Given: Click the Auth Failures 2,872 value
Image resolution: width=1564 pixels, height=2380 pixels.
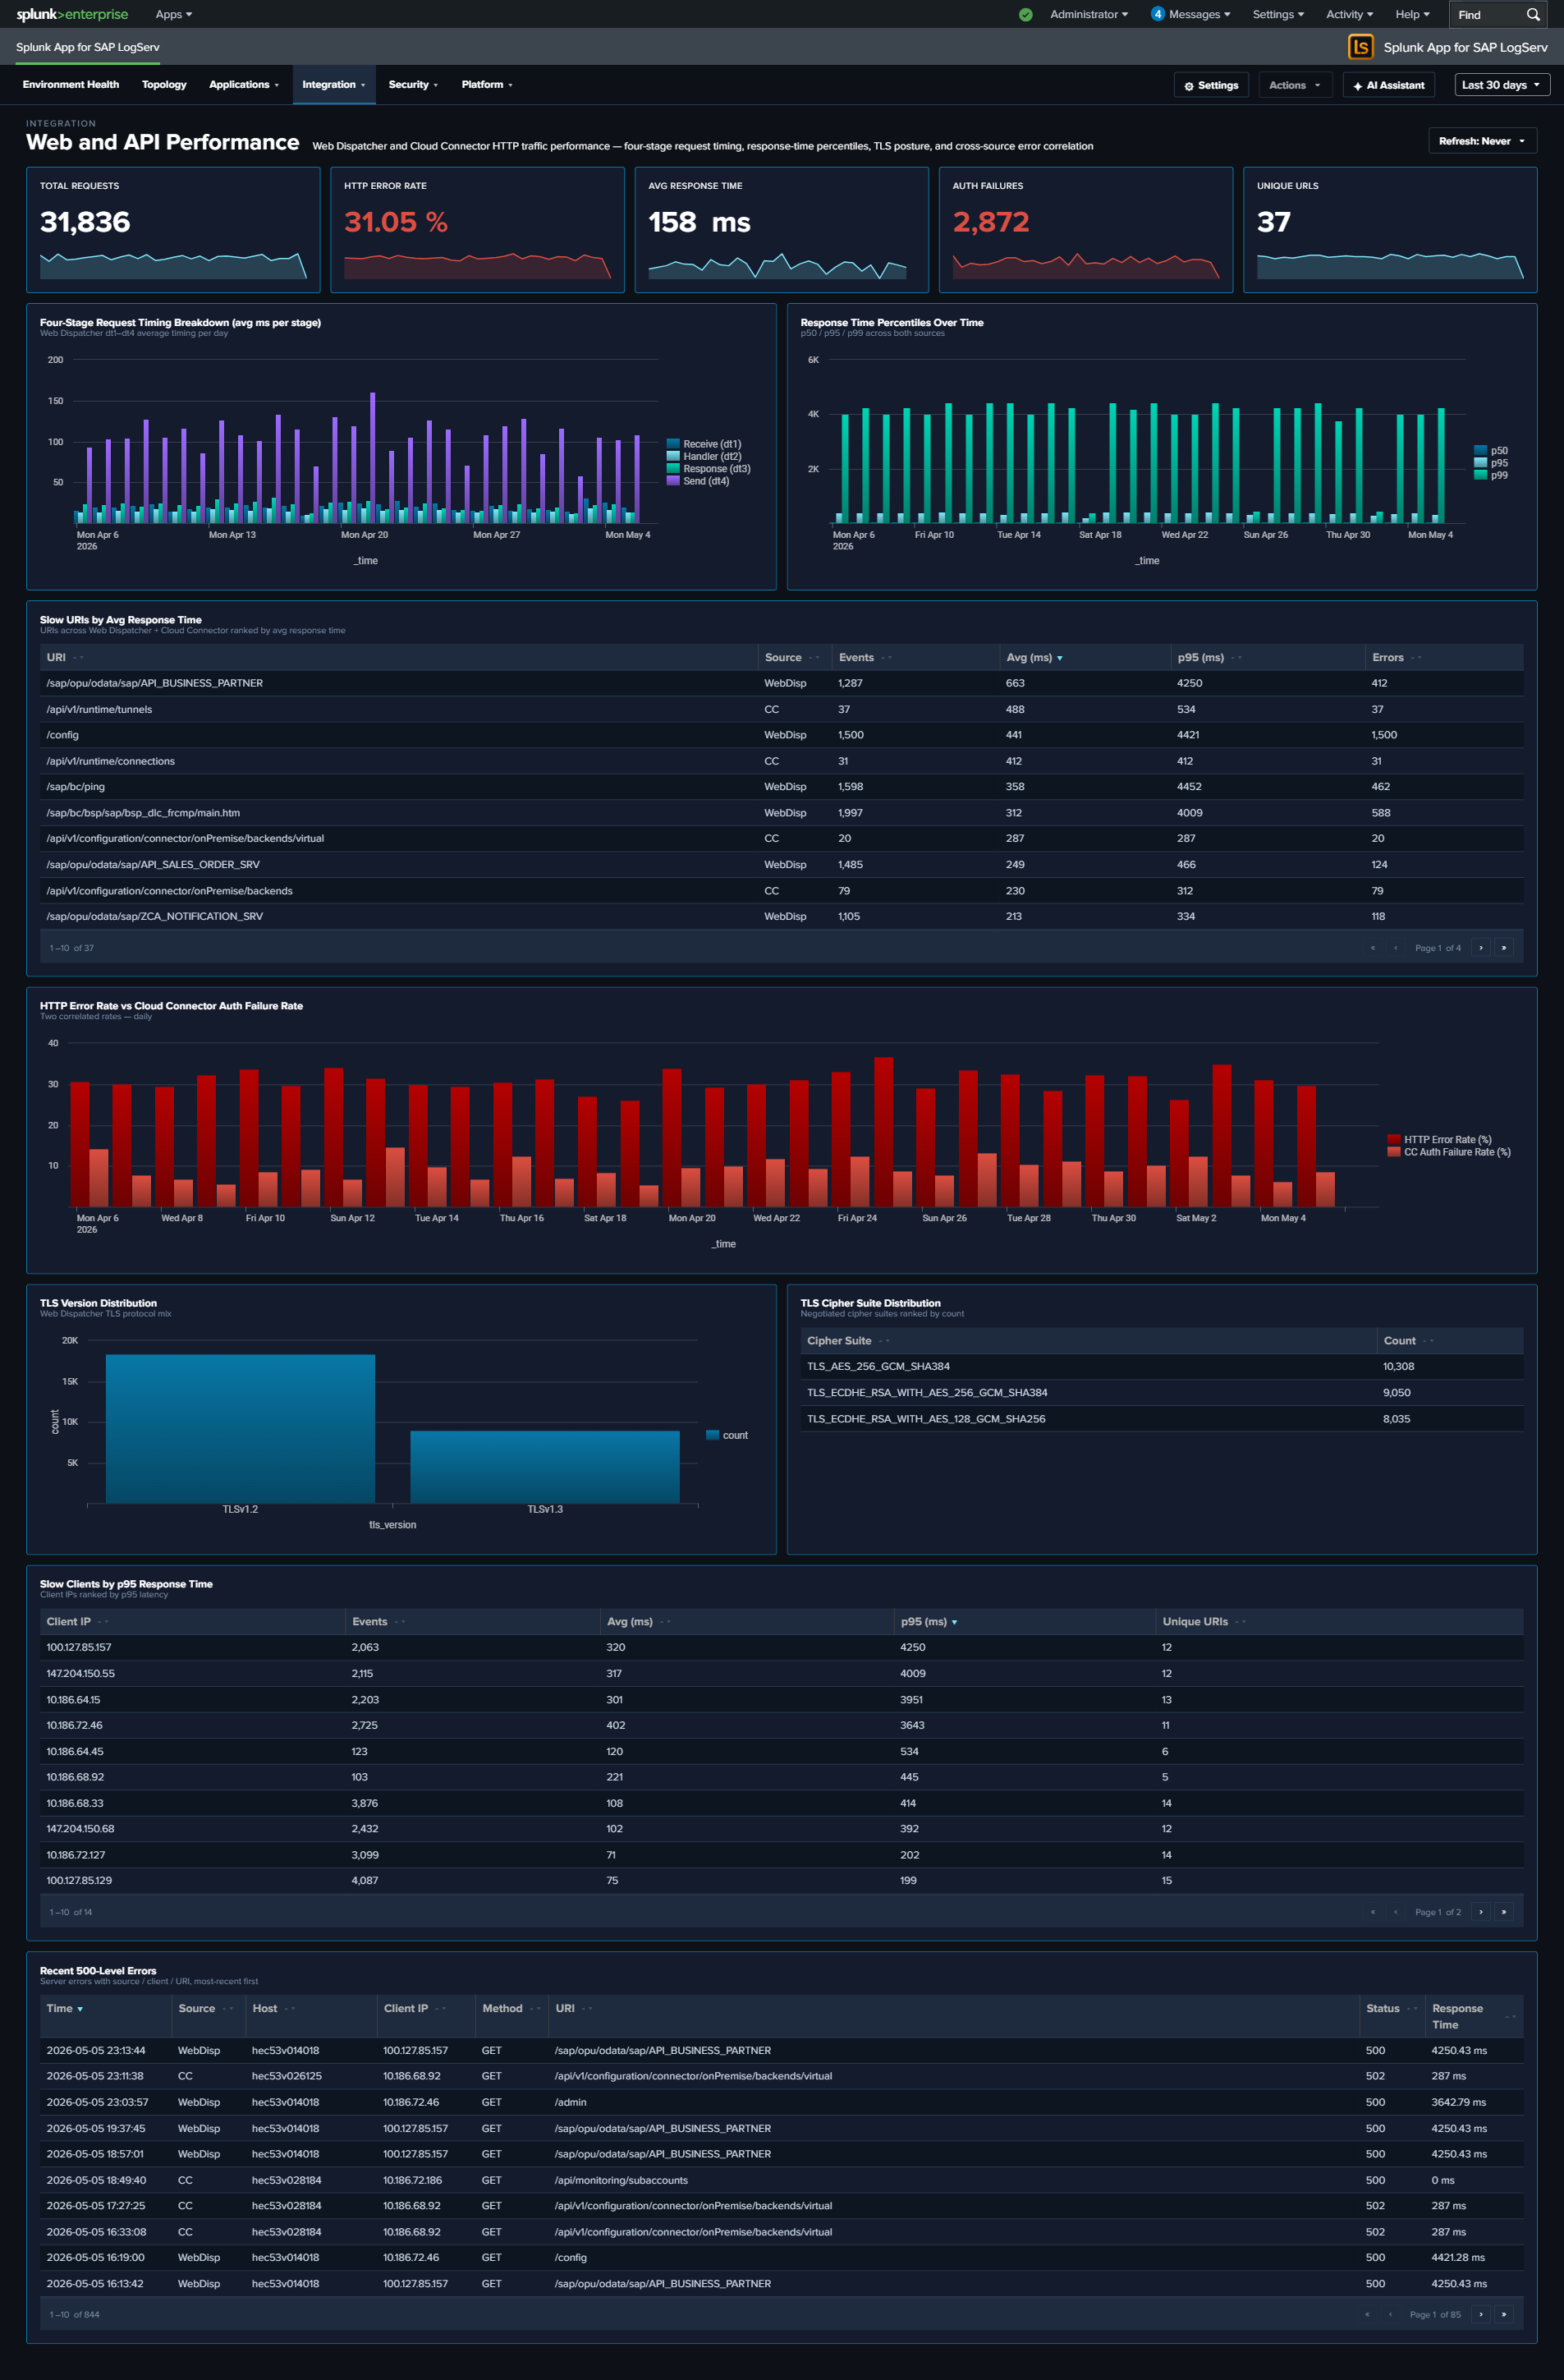Looking at the screenshot, I should click(x=991, y=222).
